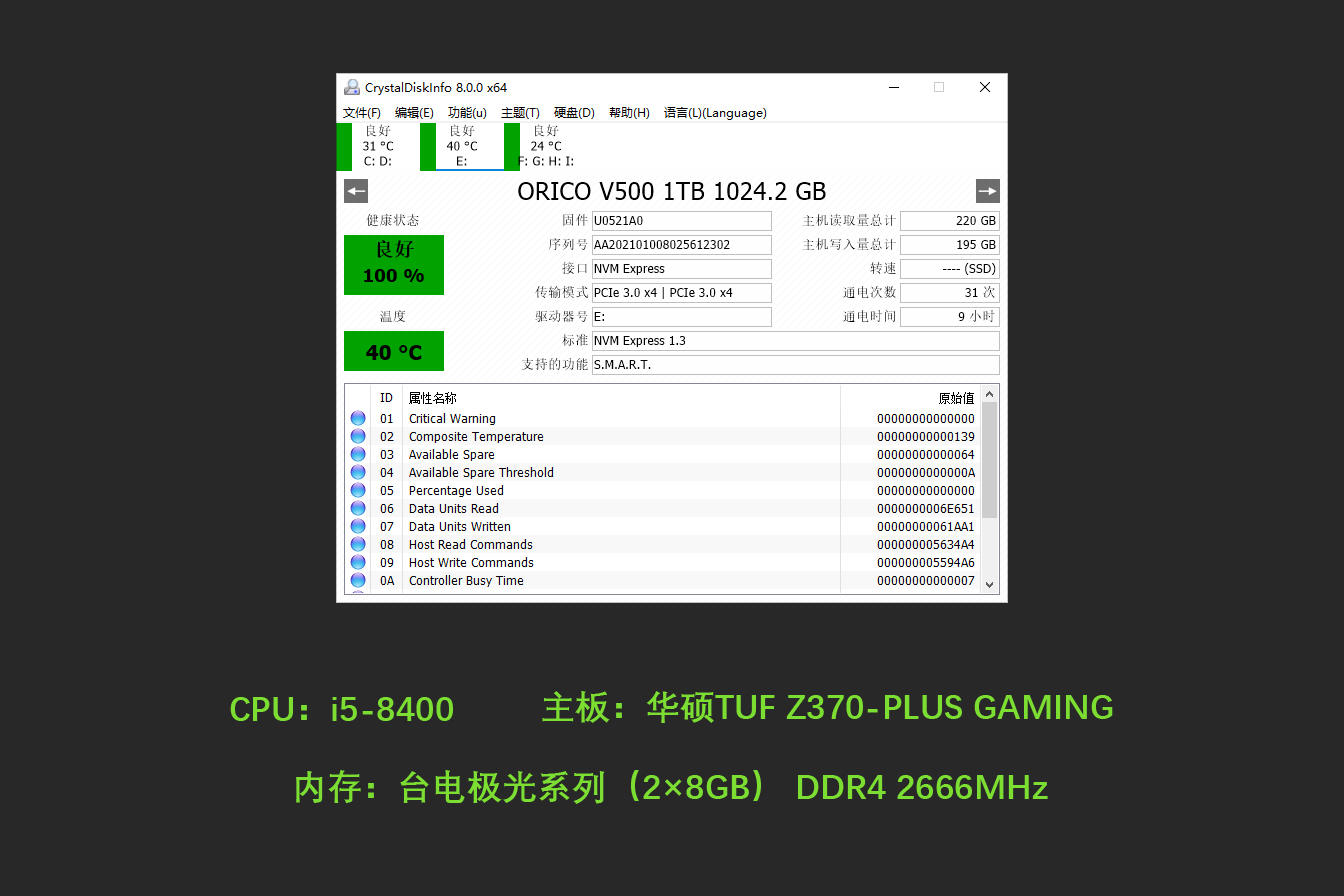This screenshot has width=1344, height=896.
Task: Click status orb for Percentage Used row
Action: 358,491
